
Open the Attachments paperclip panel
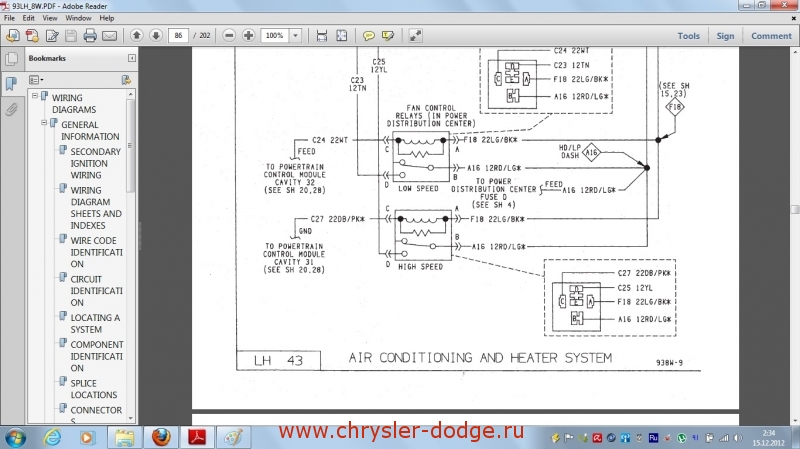11,109
